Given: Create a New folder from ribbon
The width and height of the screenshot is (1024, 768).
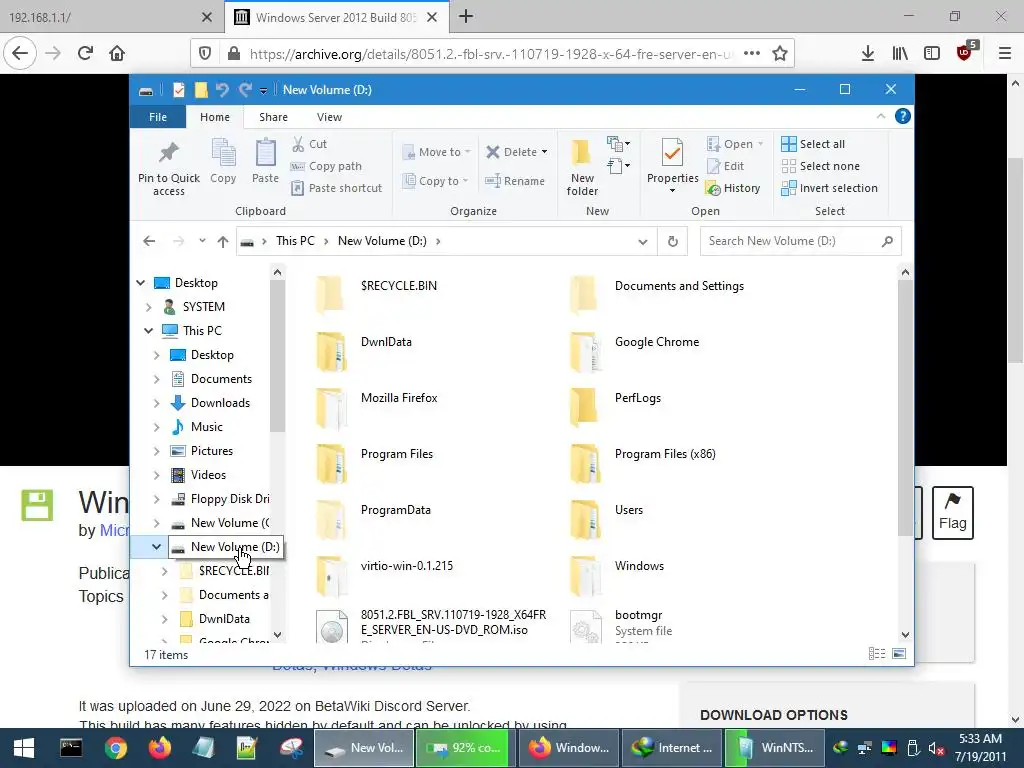Looking at the screenshot, I should (x=582, y=167).
